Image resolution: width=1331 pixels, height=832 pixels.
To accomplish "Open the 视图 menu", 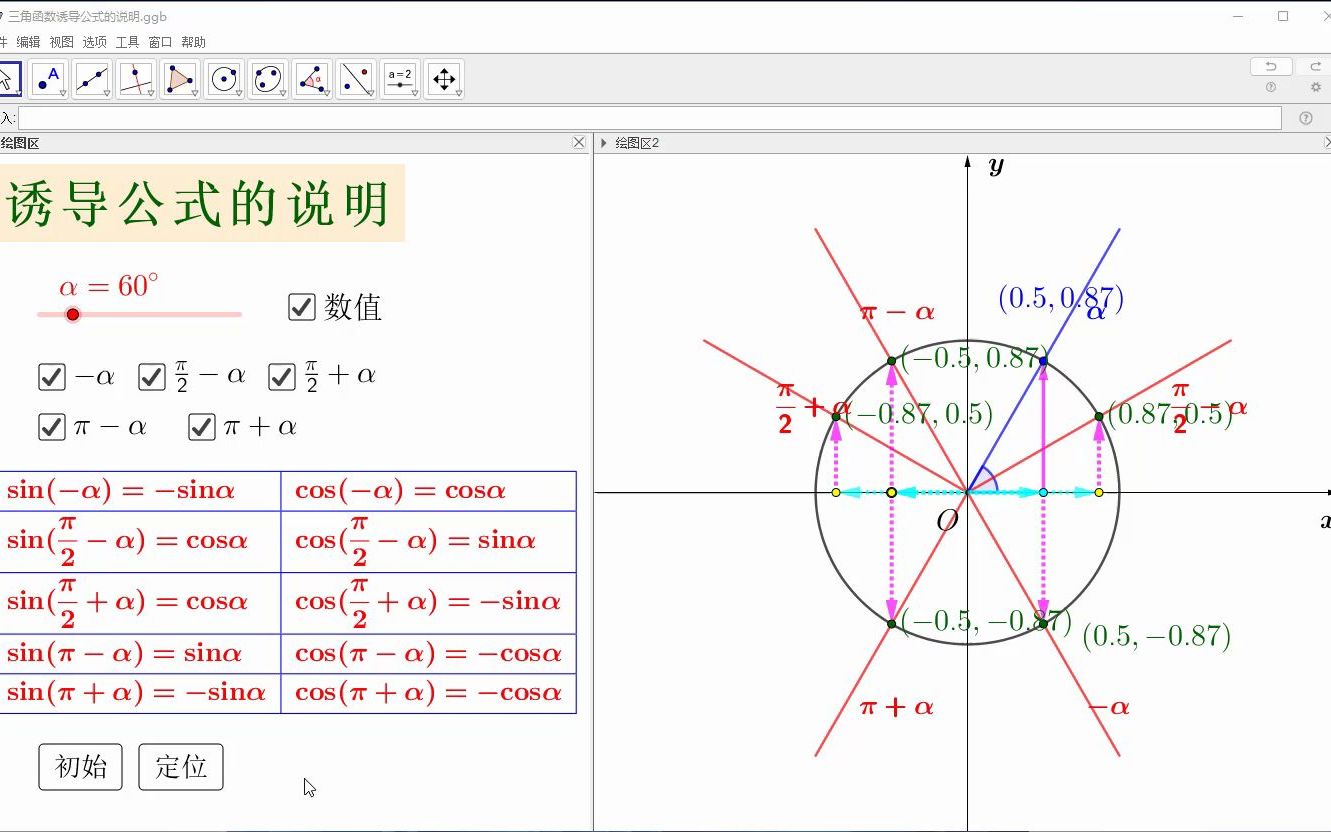I will [59, 42].
